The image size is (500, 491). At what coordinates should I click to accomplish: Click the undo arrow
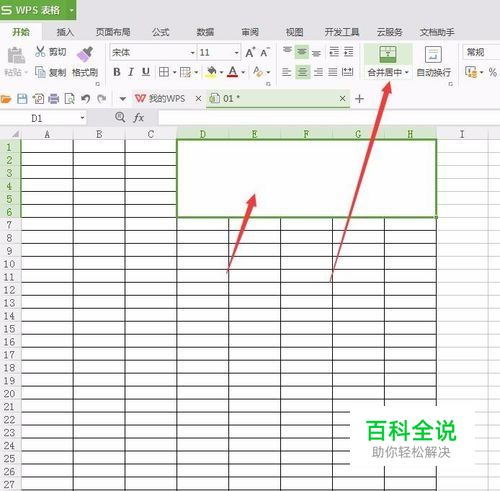(86, 99)
